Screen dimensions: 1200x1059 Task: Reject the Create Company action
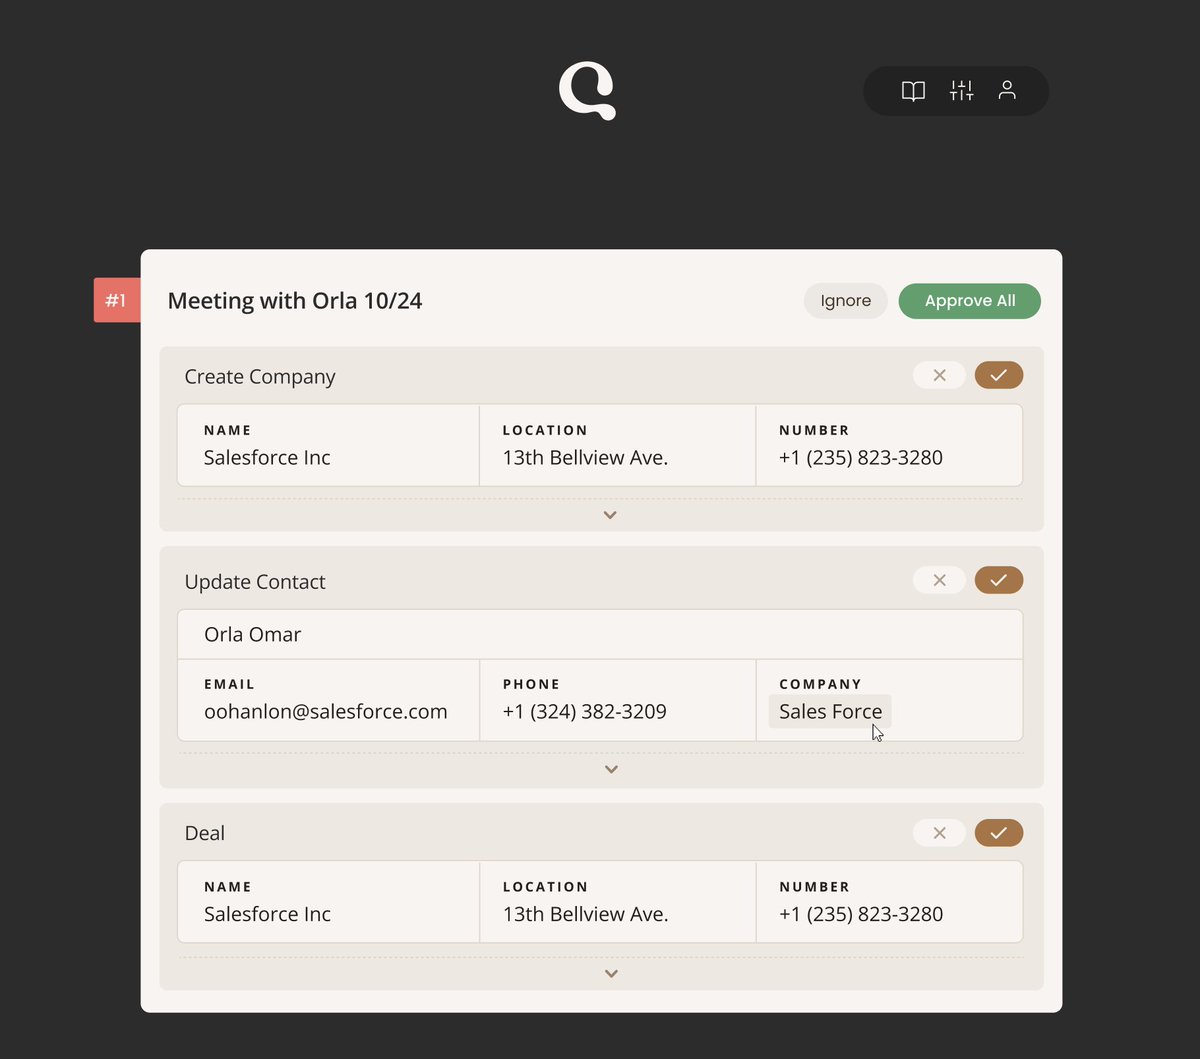click(939, 375)
